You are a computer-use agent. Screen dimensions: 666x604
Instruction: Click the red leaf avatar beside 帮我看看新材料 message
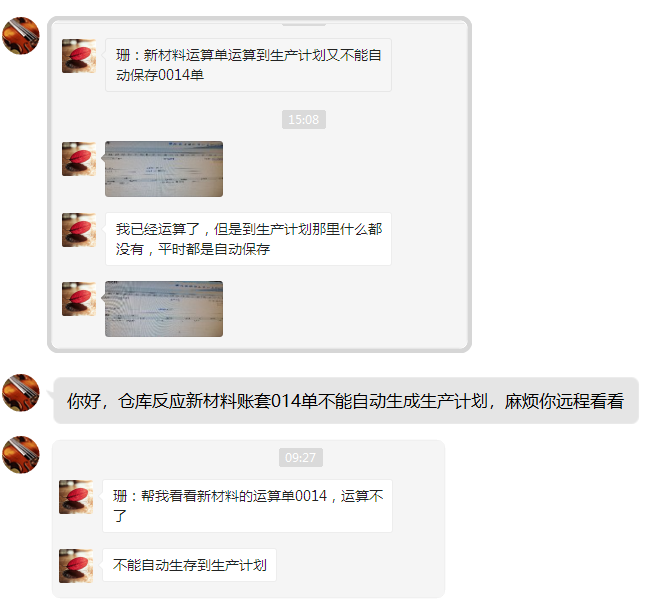(x=76, y=497)
